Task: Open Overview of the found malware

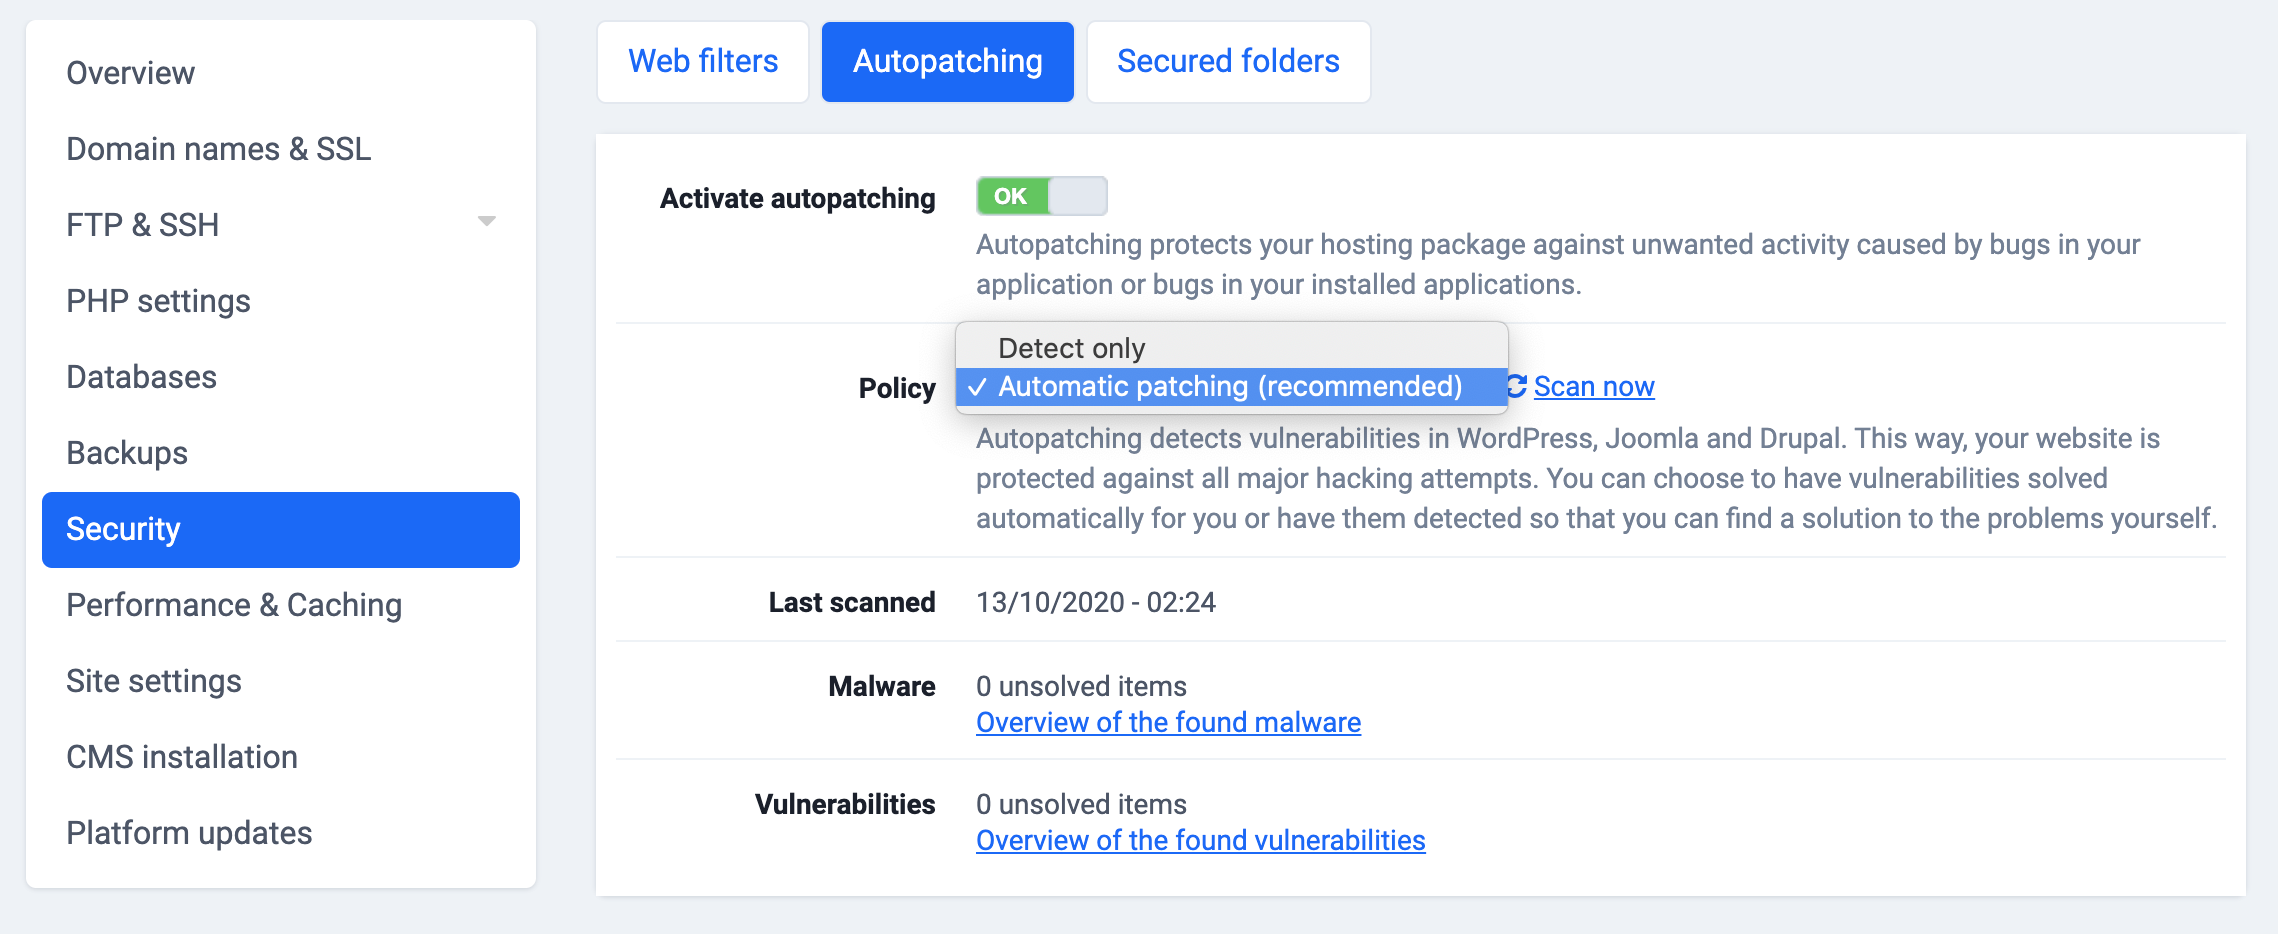Action: point(1168,721)
